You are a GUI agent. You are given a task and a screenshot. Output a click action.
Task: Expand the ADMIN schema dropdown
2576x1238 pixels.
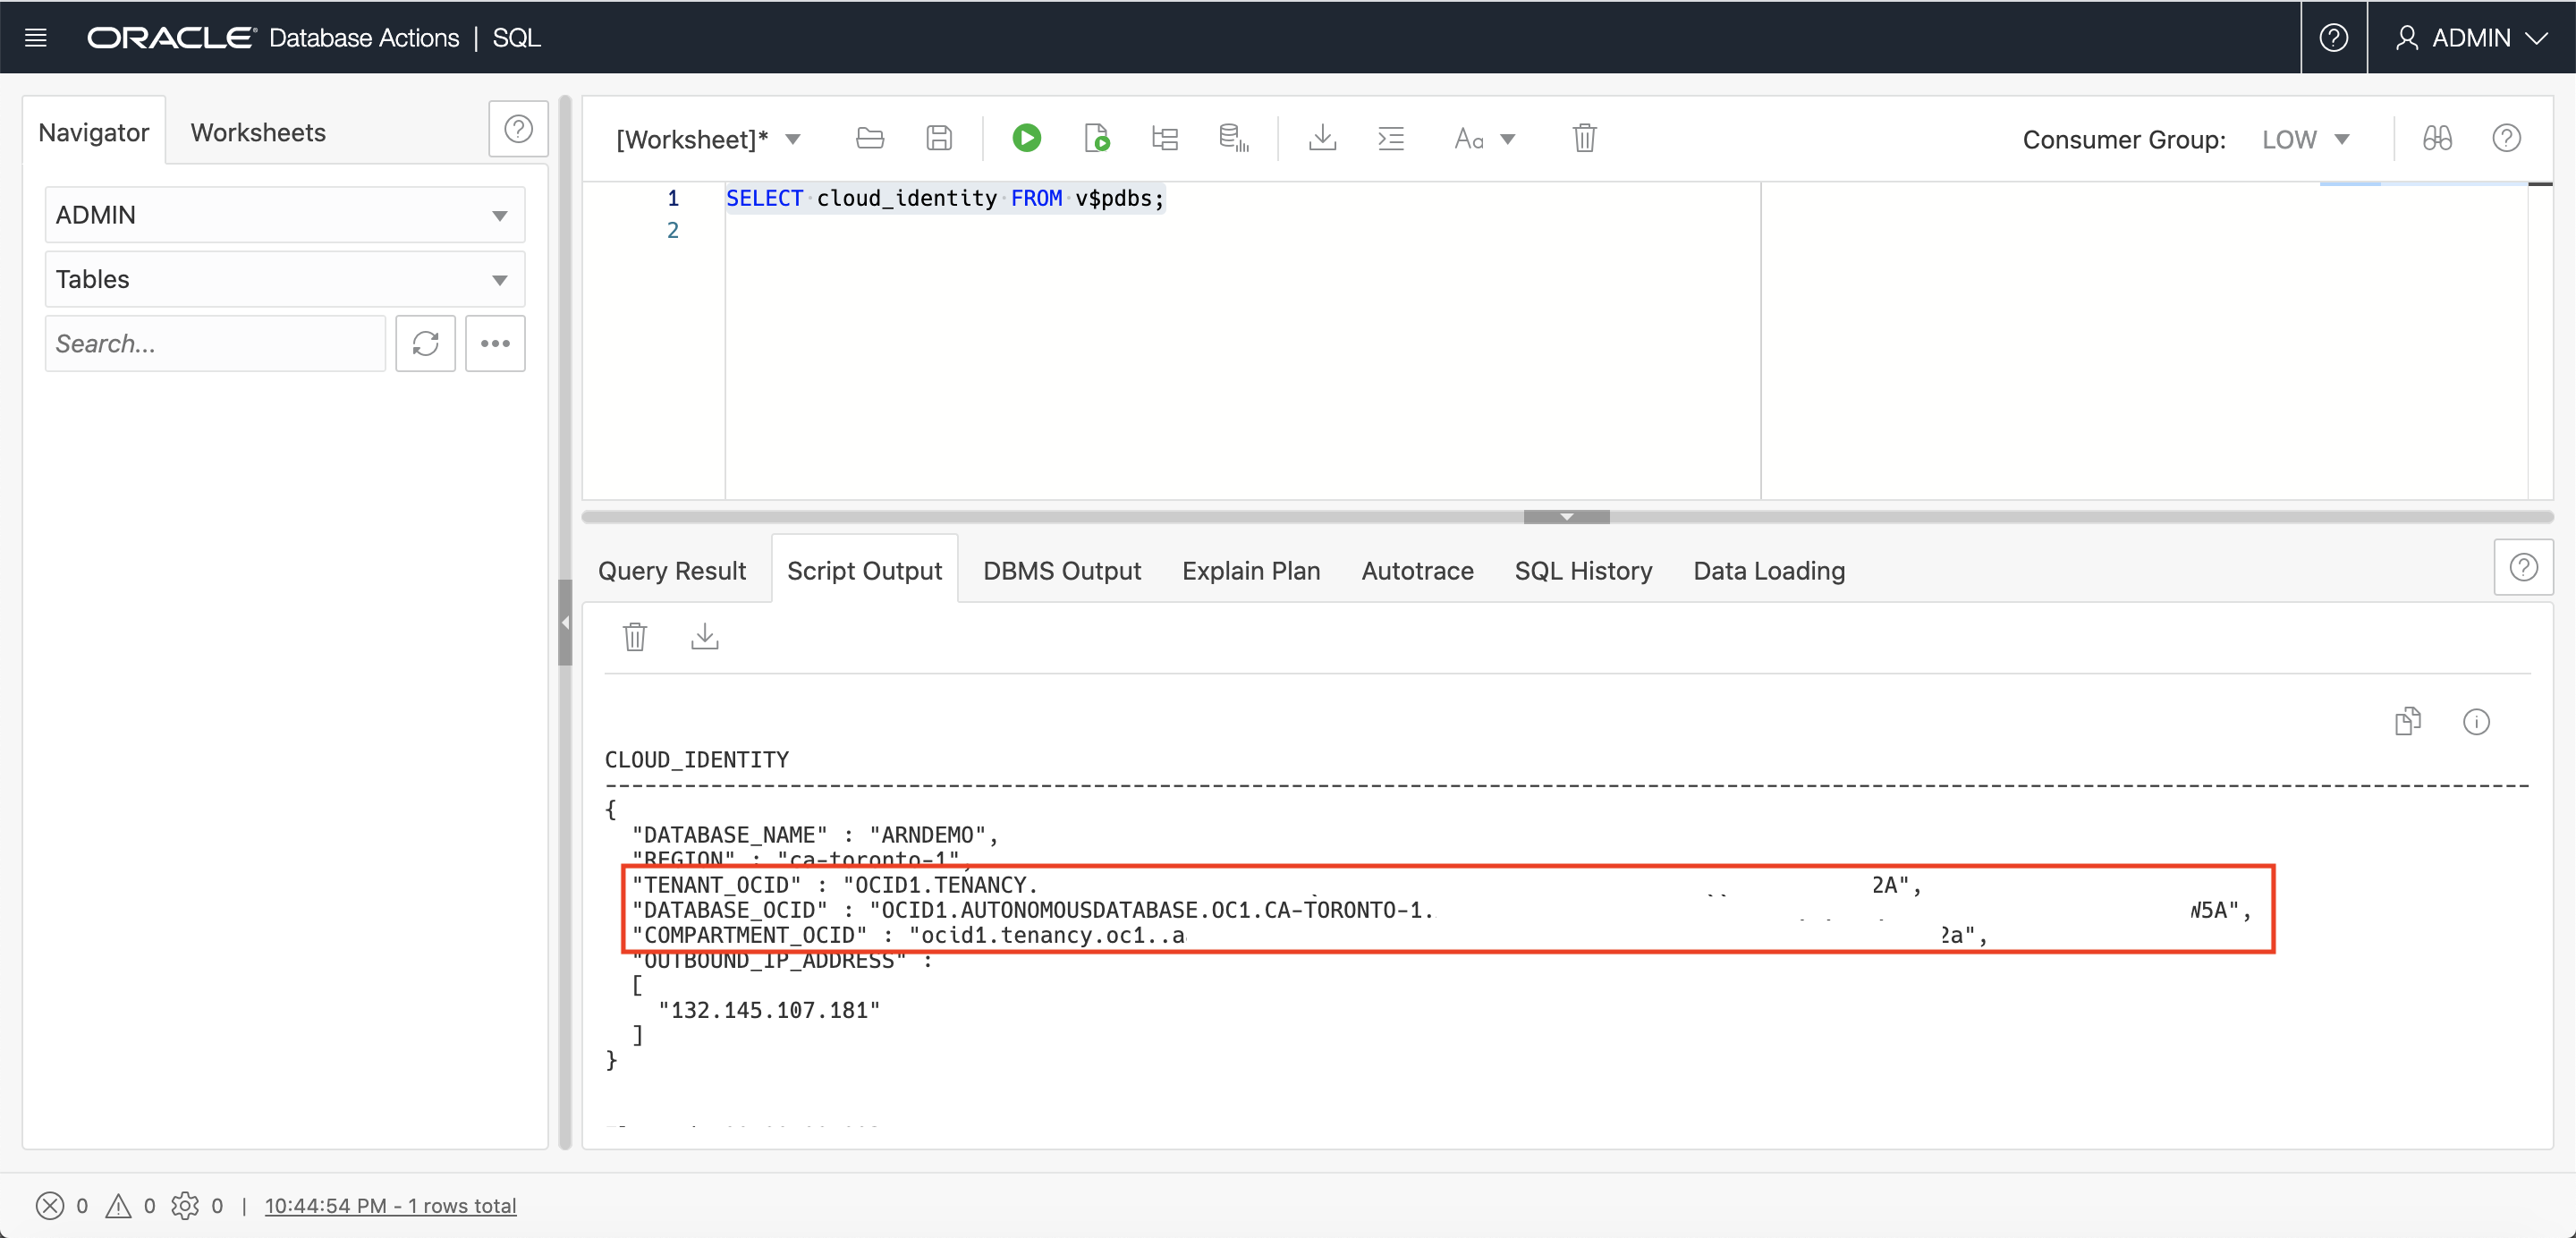click(x=284, y=215)
